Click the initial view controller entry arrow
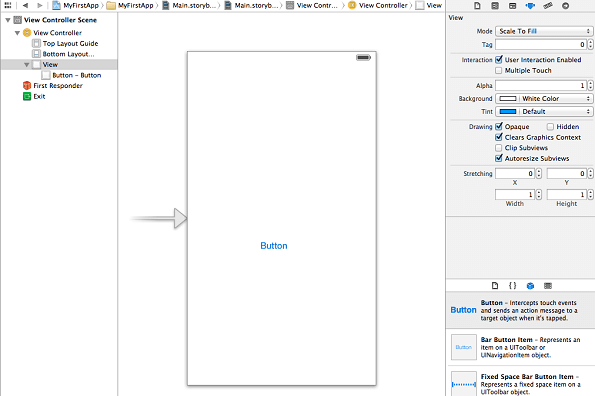 [159, 218]
